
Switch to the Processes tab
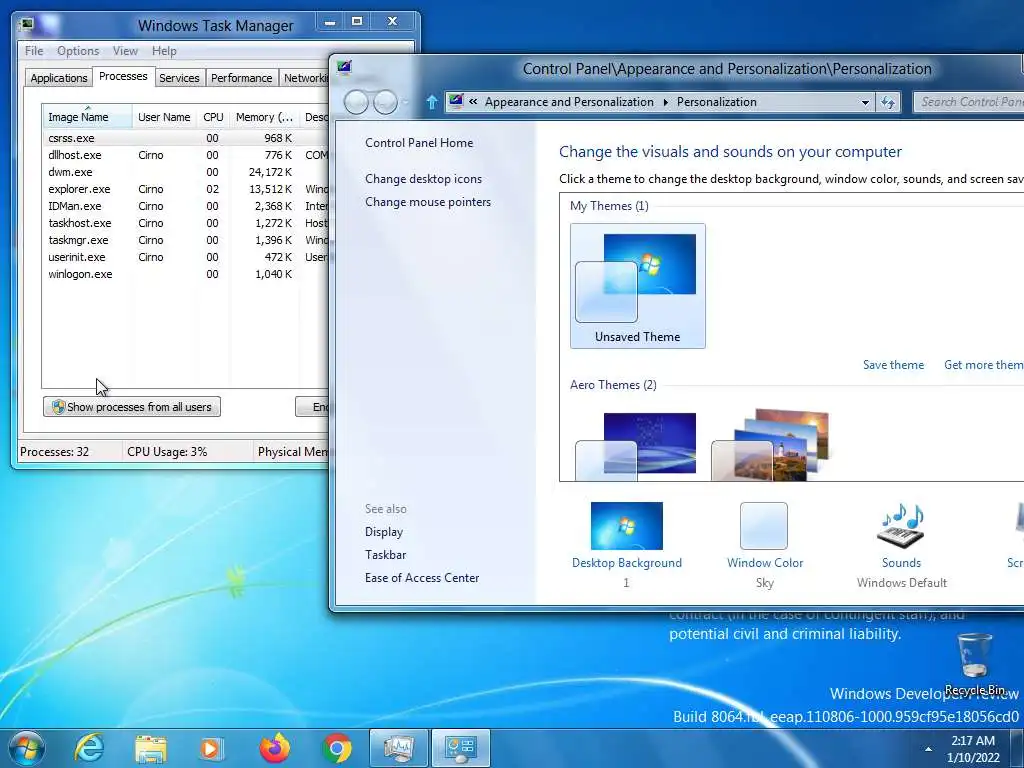click(123, 76)
